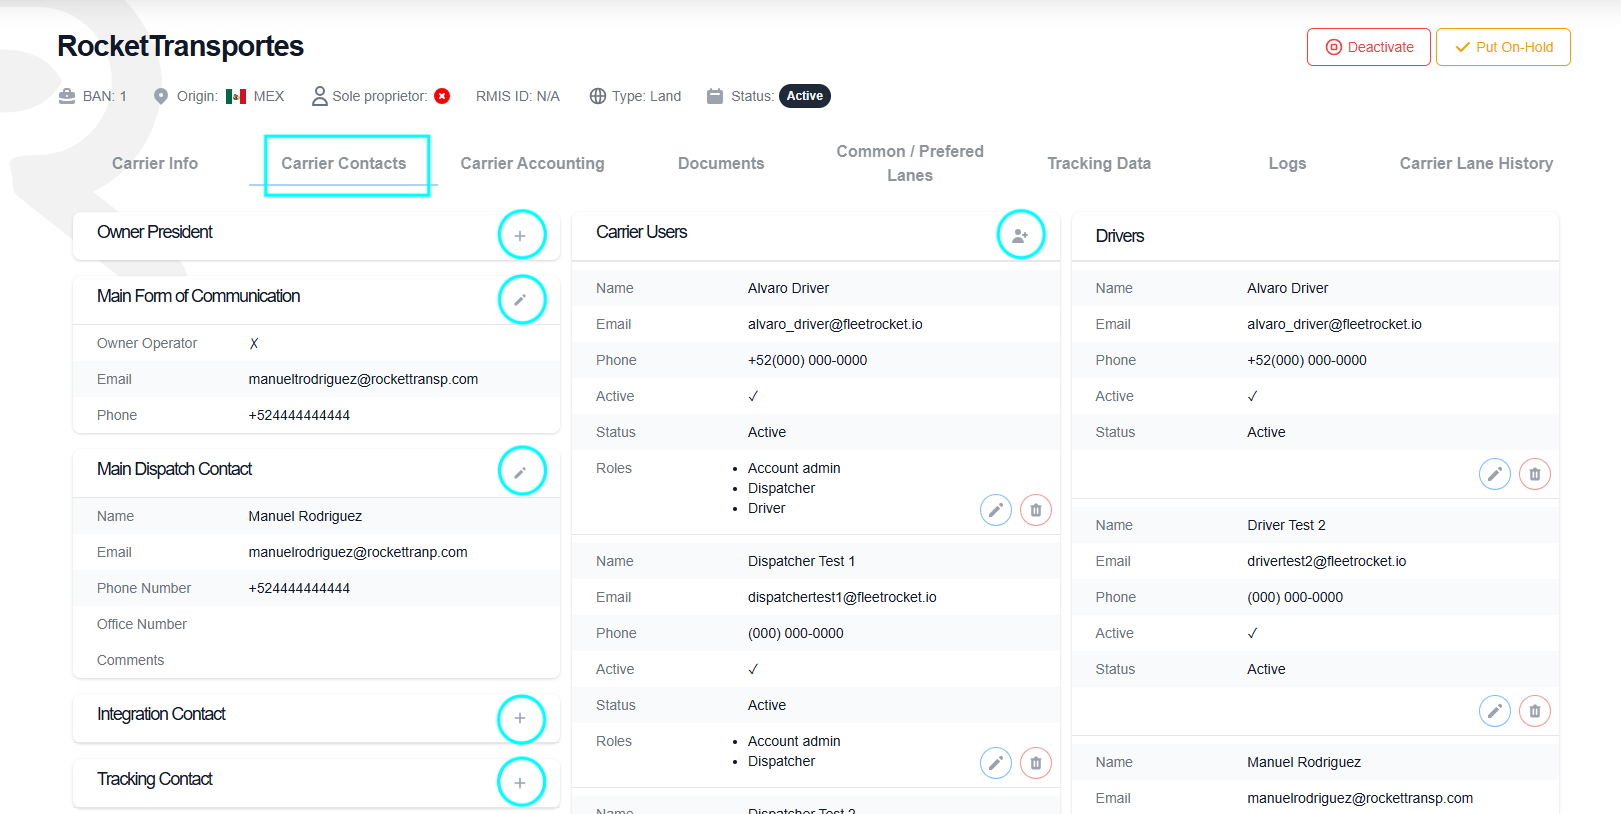
Task: View the Tracking Data tab
Action: pos(1099,163)
